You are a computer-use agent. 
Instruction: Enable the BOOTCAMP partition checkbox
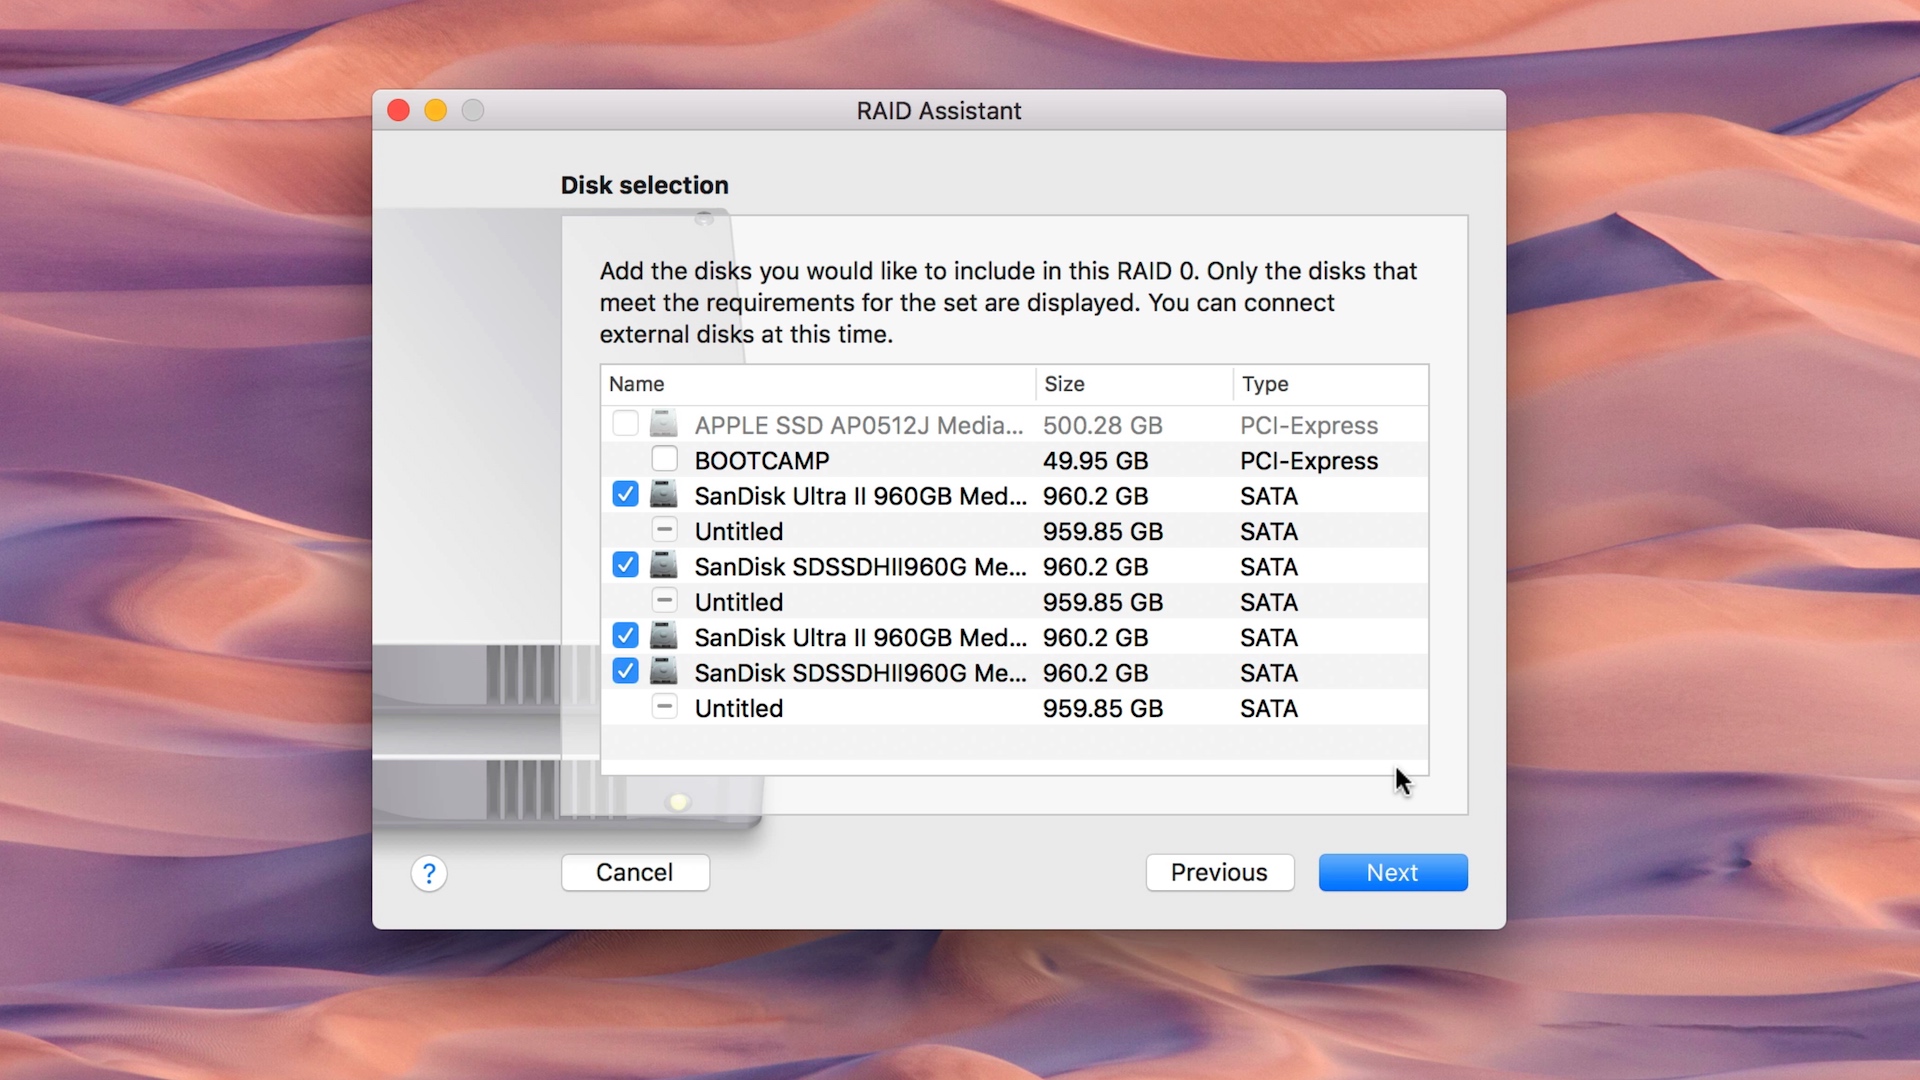coord(664,460)
